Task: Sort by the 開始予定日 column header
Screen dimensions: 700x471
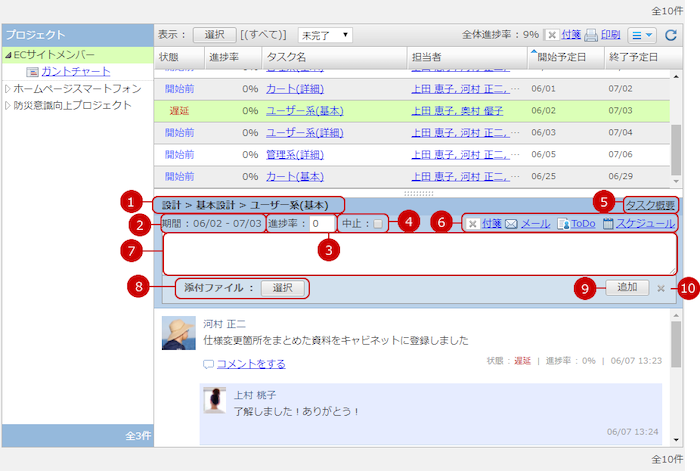Action: pos(562,57)
